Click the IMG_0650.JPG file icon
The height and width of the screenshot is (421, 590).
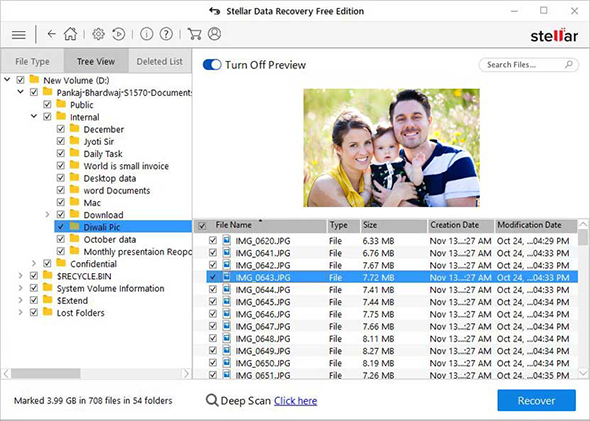227,363
